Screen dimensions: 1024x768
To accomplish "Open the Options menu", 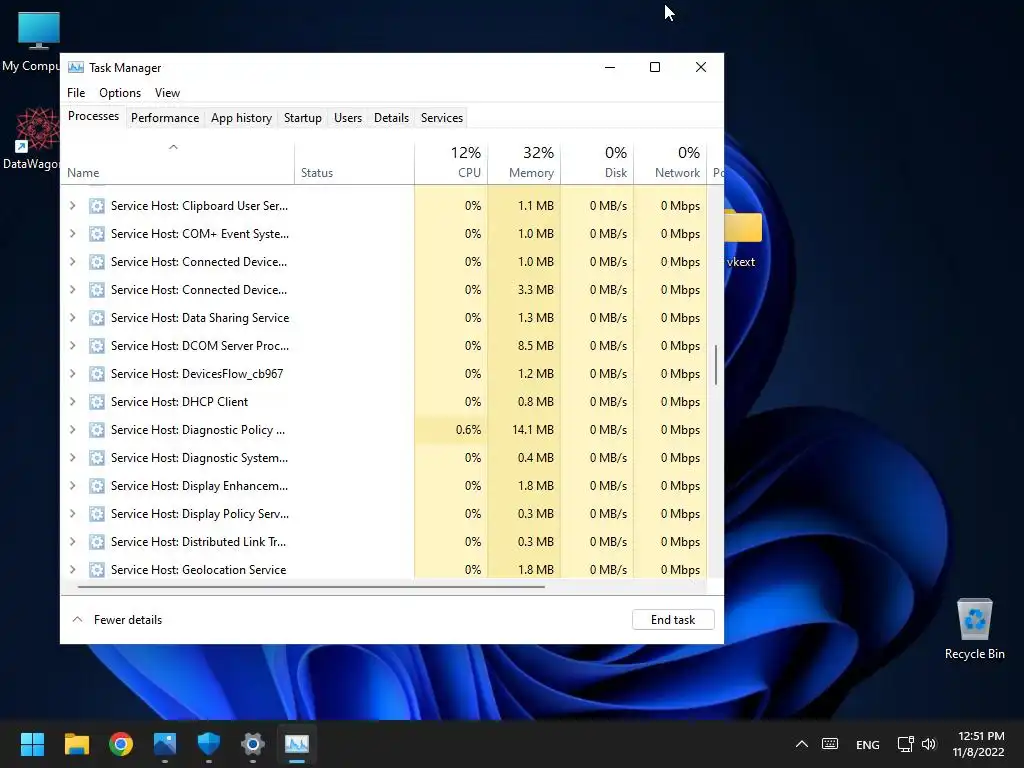I will [x=120, y=93].
